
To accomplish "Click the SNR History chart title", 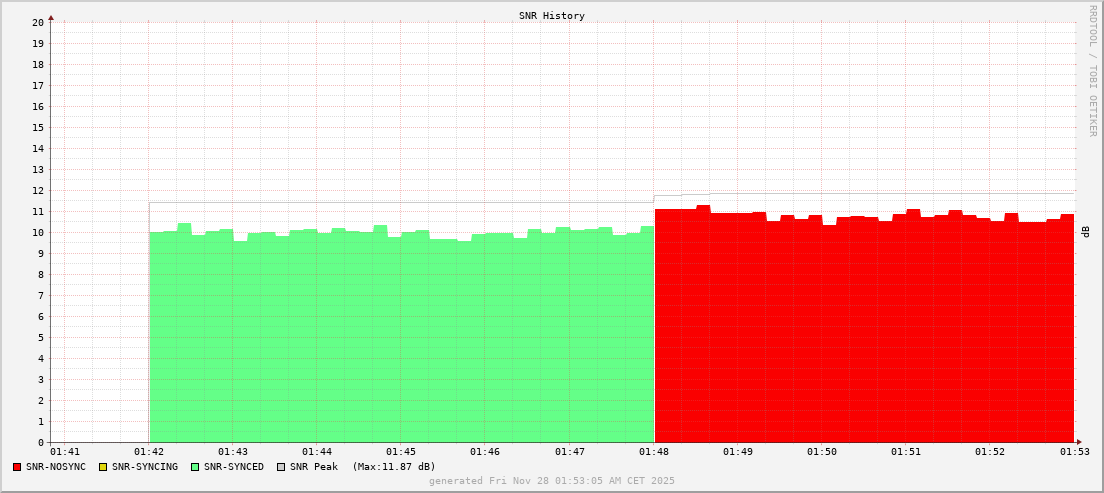I will [x=552, y=16].
